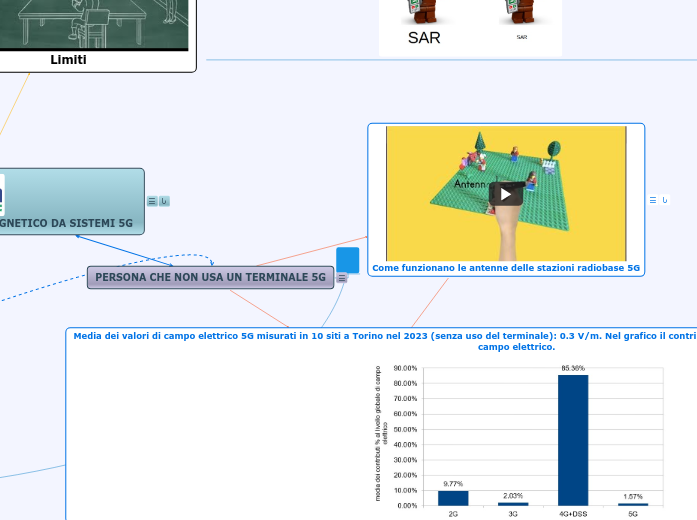Click the 2G bar showing 9.77%
The width and height of the screenshot is (697, 520).
coord(453,498)
